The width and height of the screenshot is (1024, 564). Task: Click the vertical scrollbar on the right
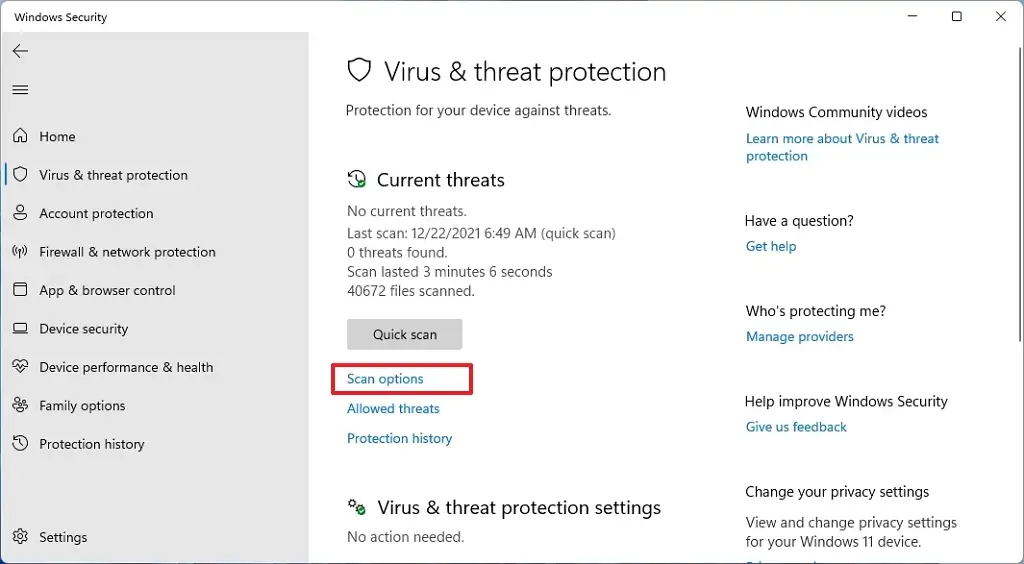(x=1021, y=196)
